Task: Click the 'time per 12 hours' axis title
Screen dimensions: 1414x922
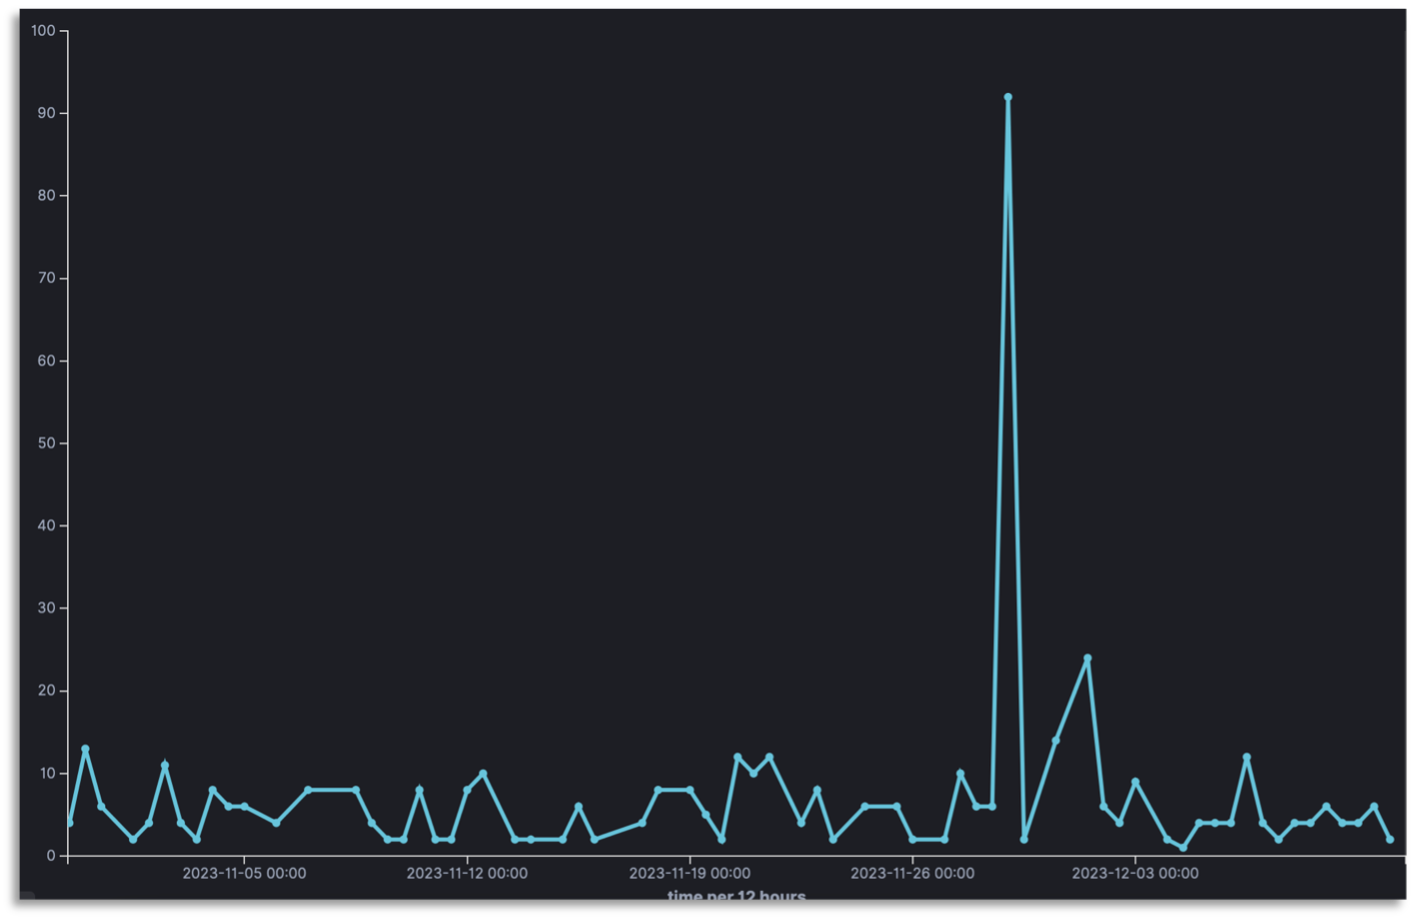Action: point(737,897)
